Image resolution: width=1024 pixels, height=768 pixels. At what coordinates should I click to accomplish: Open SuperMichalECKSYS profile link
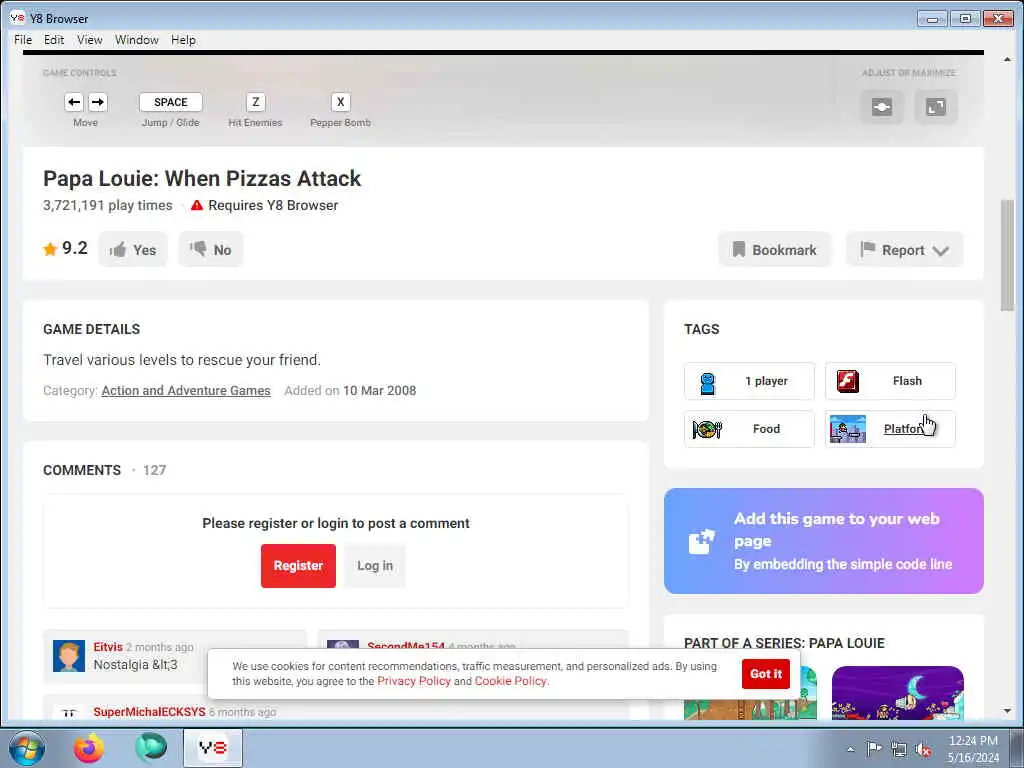(150, 712)
